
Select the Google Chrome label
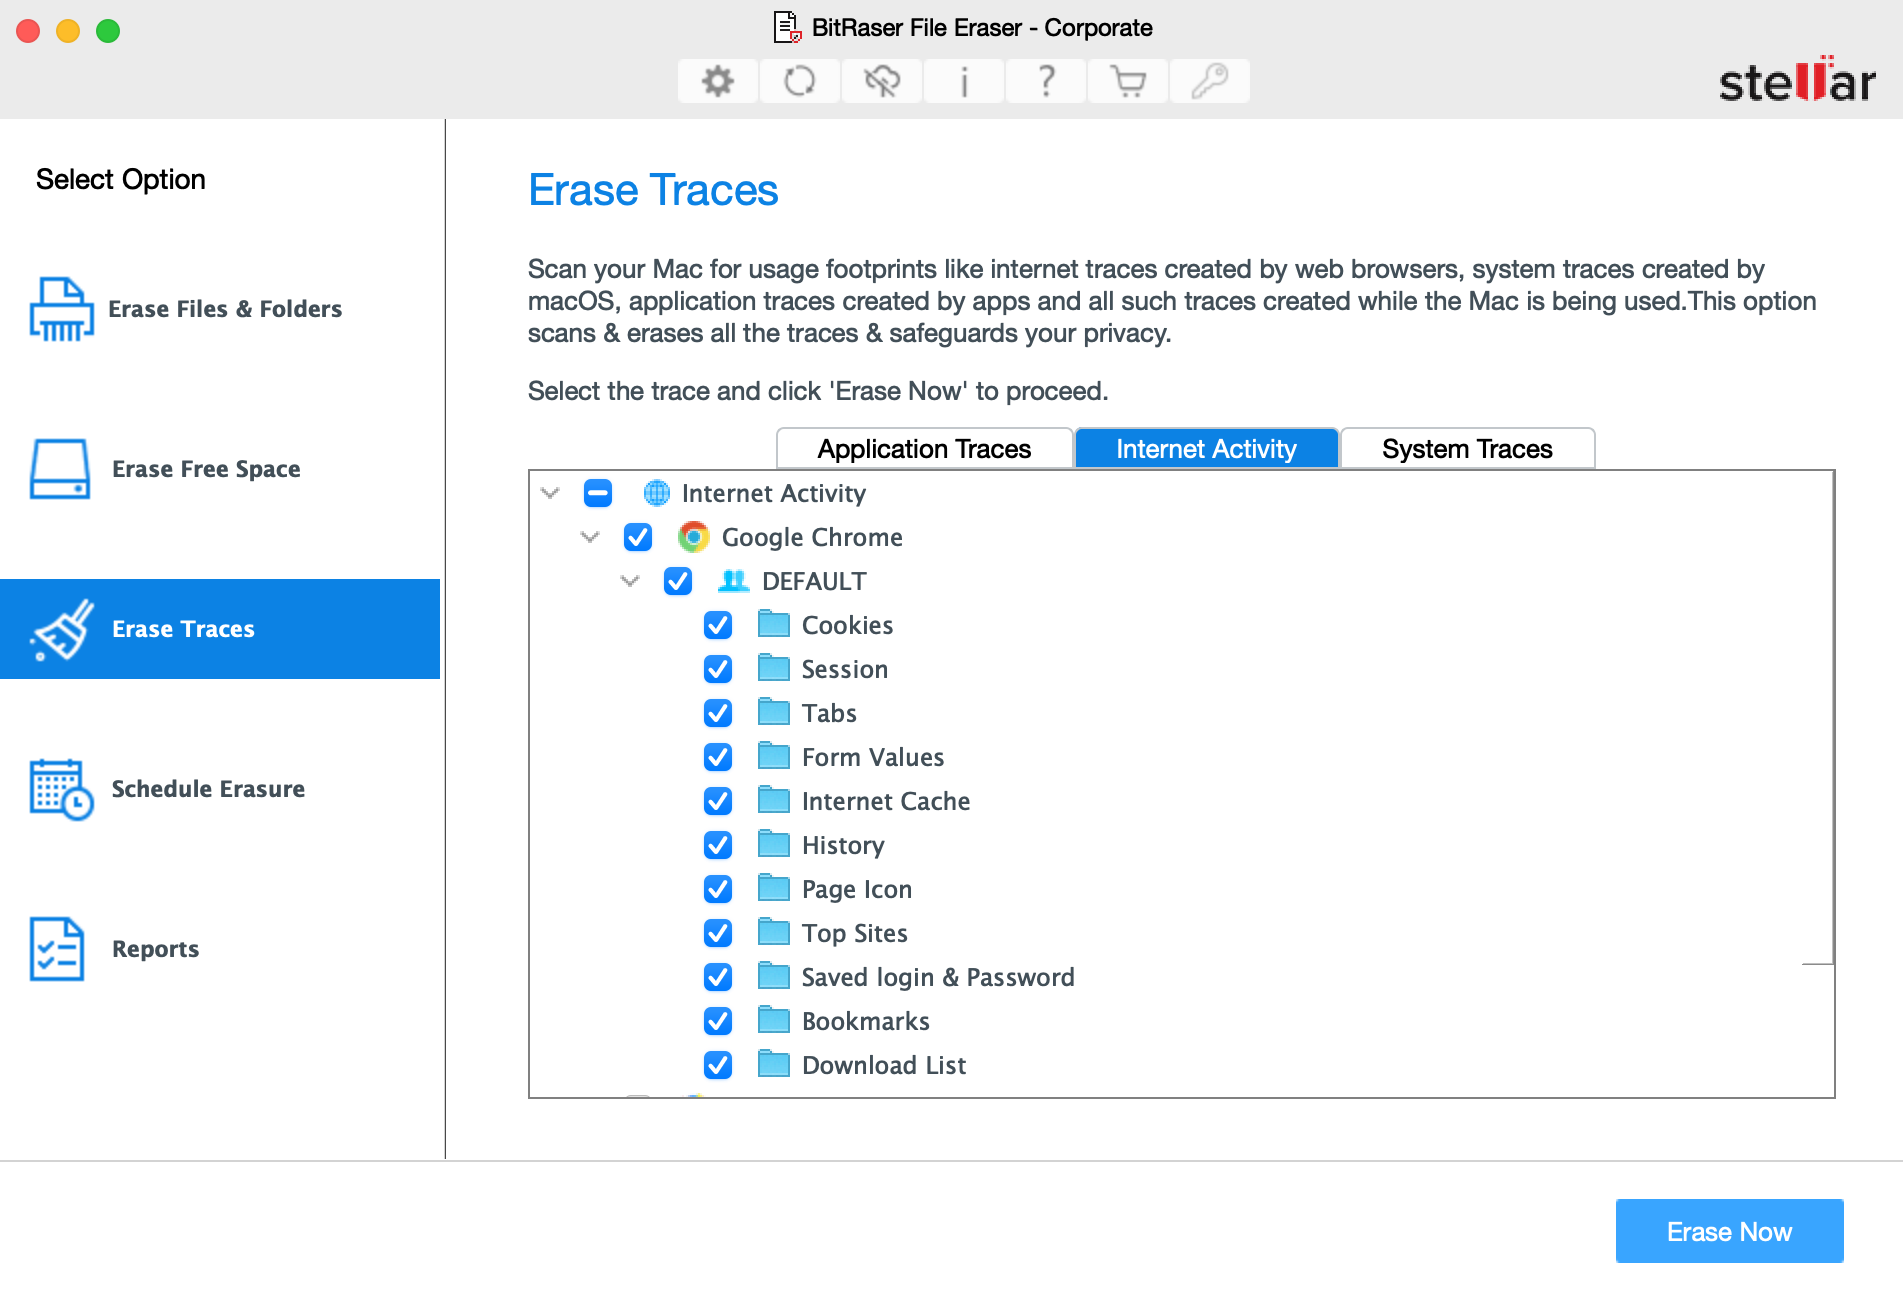[x=812, y=537]
